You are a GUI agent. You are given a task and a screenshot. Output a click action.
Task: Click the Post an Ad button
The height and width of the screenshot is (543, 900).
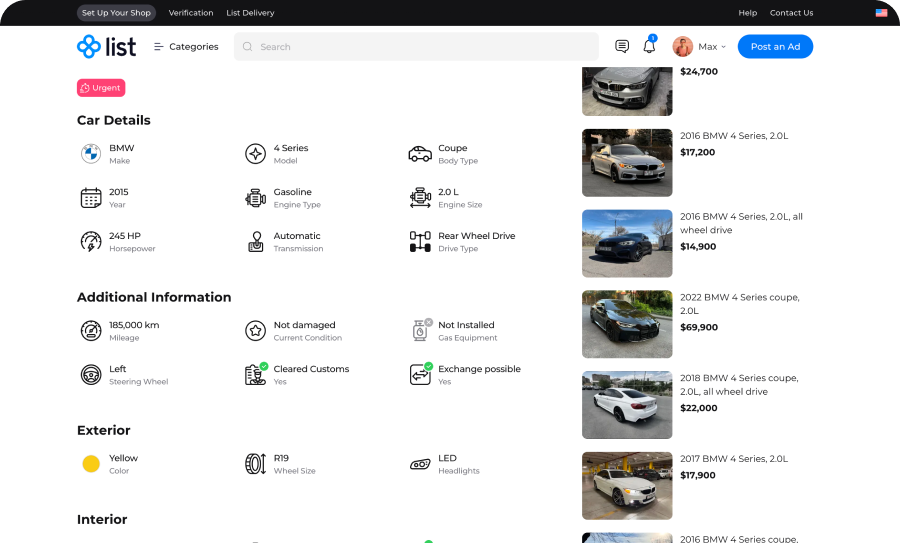click(775, 46)
